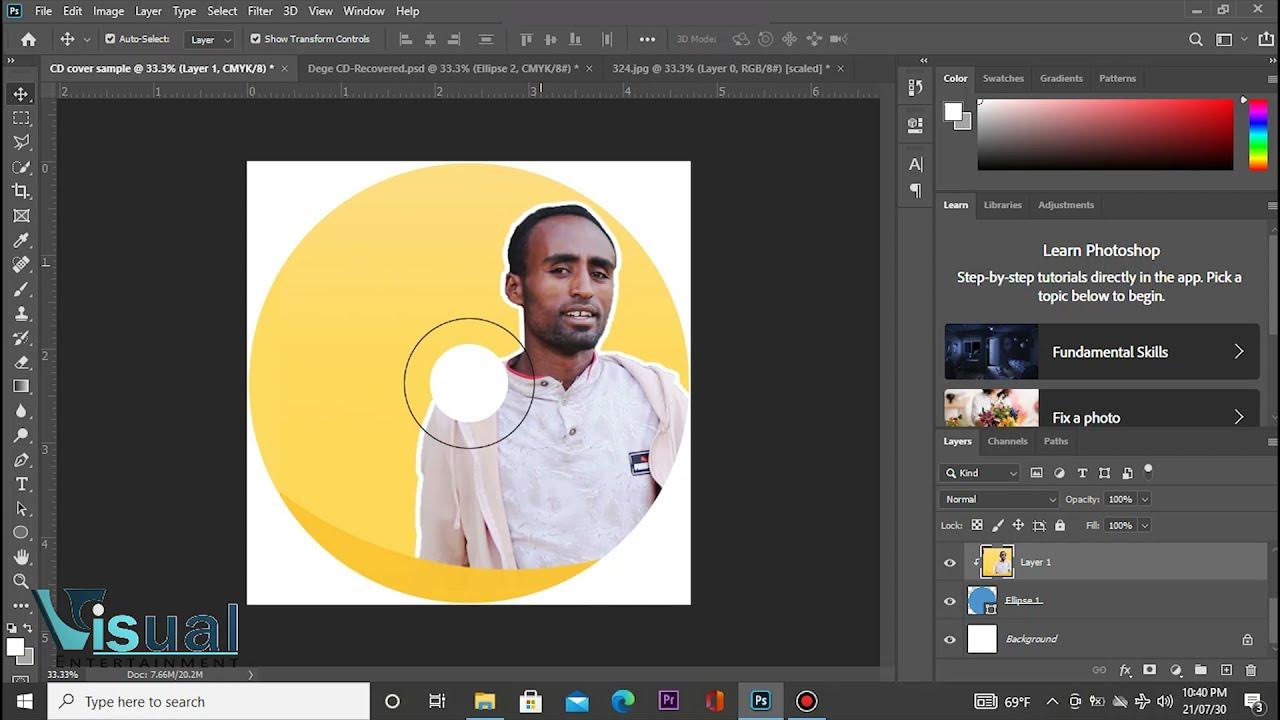Click the vertical hue spectrum slider
Image resolution: width=1280 pixels, height=720 pixels.
1258,135
